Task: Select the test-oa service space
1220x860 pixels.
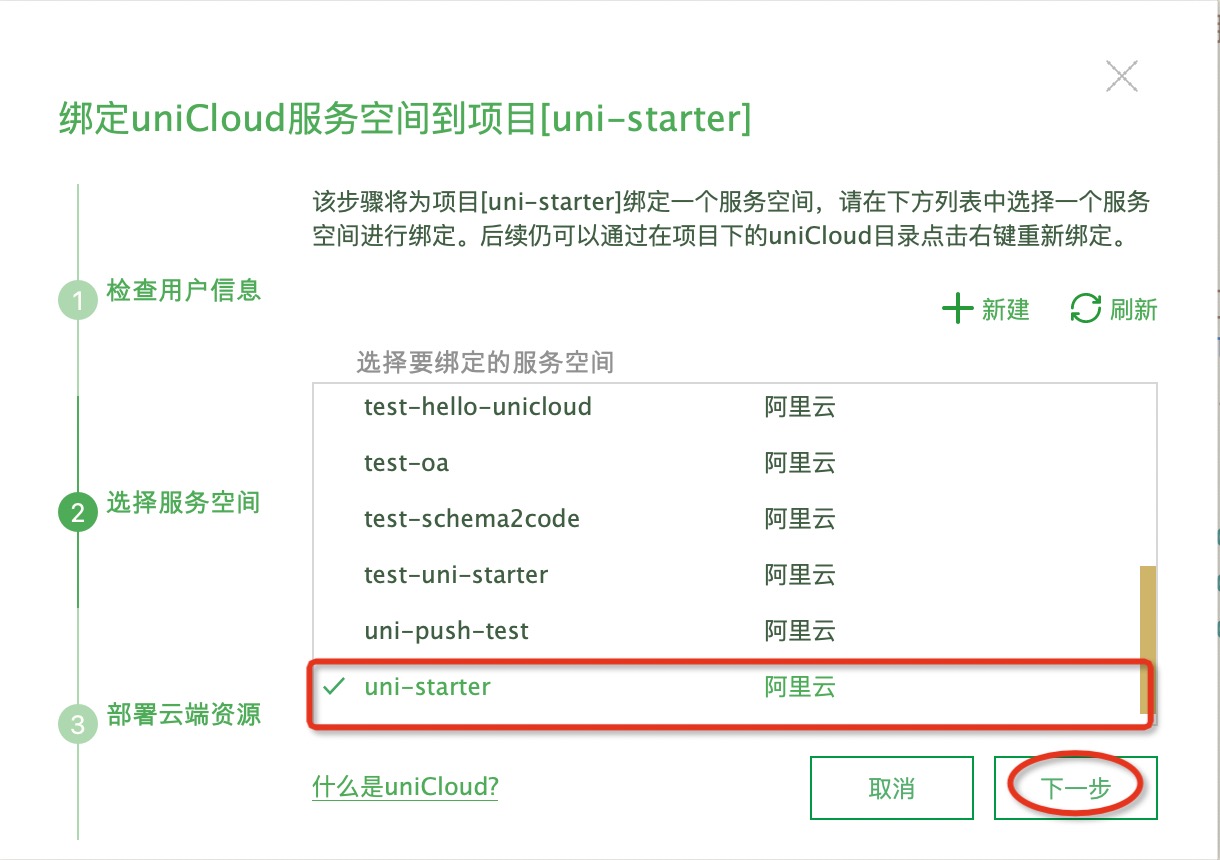Action: [x=734, y=463]
